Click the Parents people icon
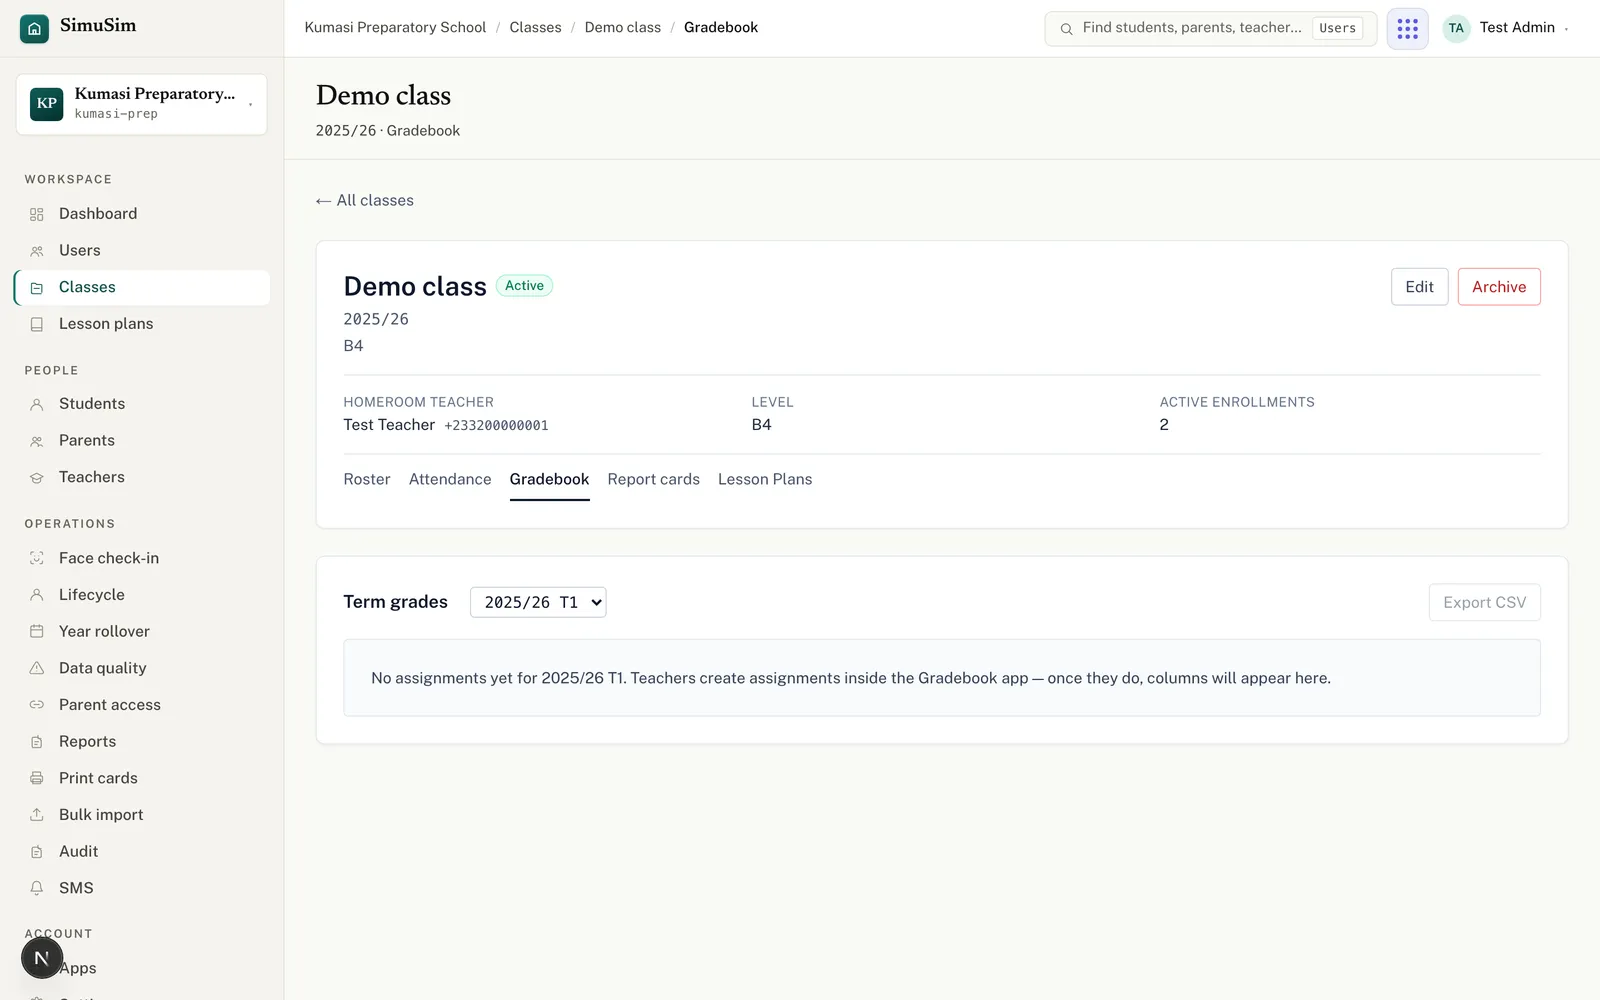The image size is (1600, 1000). pos(37,441)
